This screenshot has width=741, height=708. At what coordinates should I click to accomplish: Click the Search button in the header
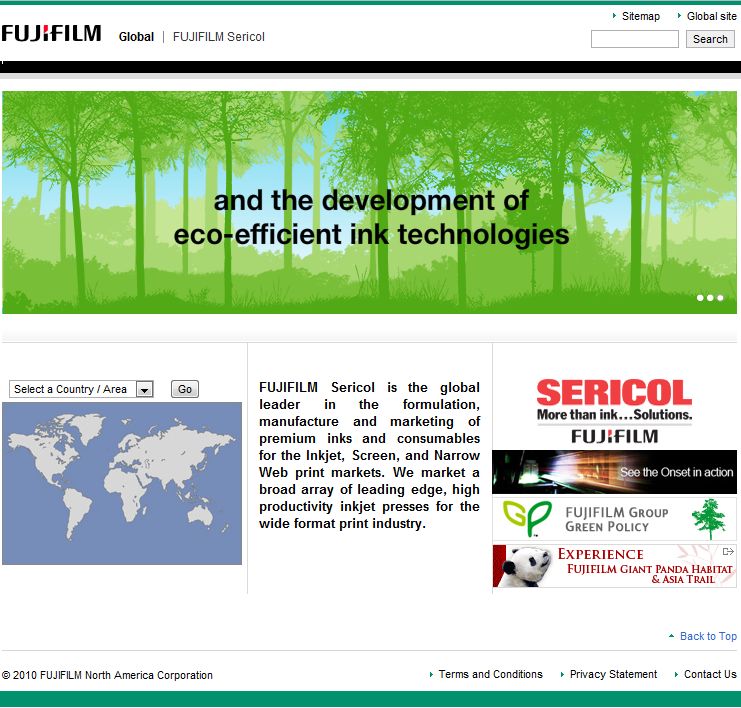point(710,39)
